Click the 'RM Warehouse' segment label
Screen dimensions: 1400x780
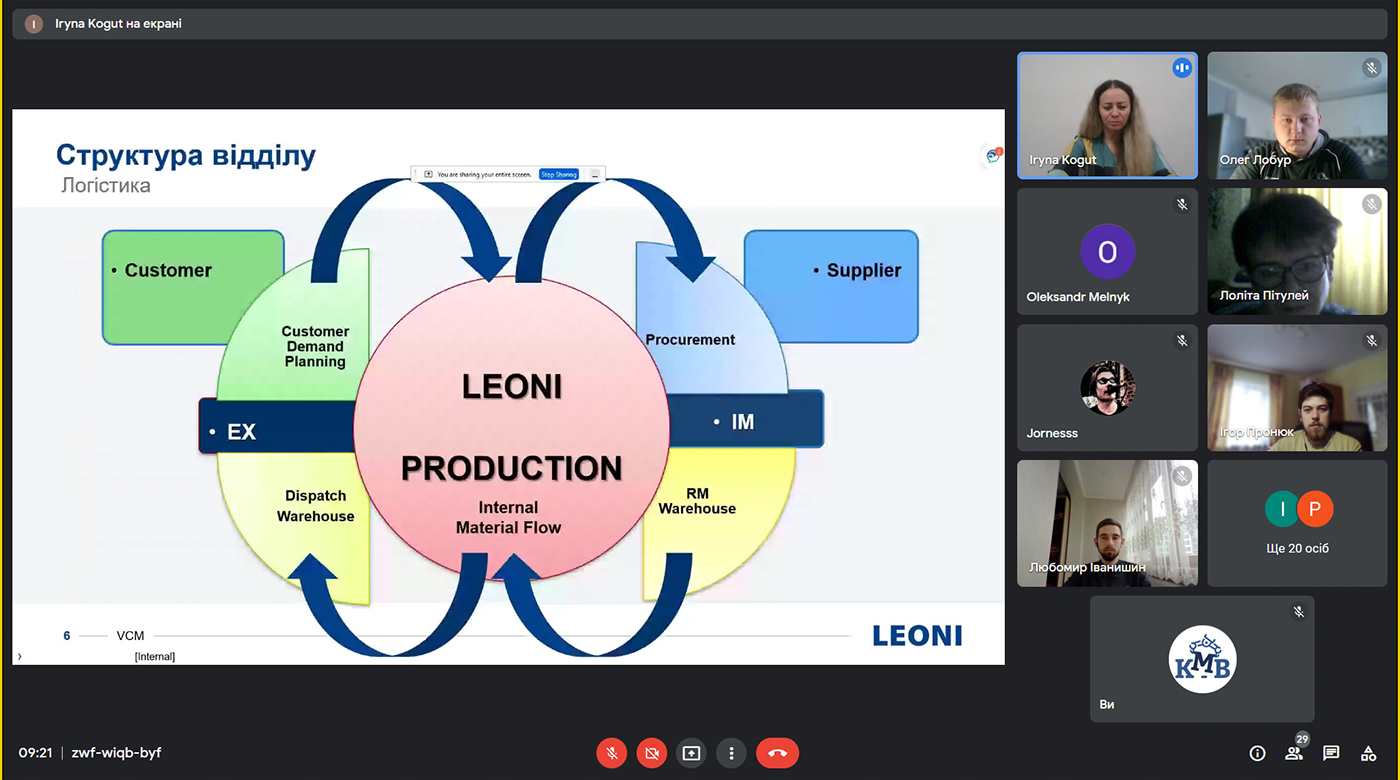pos(697,500)
